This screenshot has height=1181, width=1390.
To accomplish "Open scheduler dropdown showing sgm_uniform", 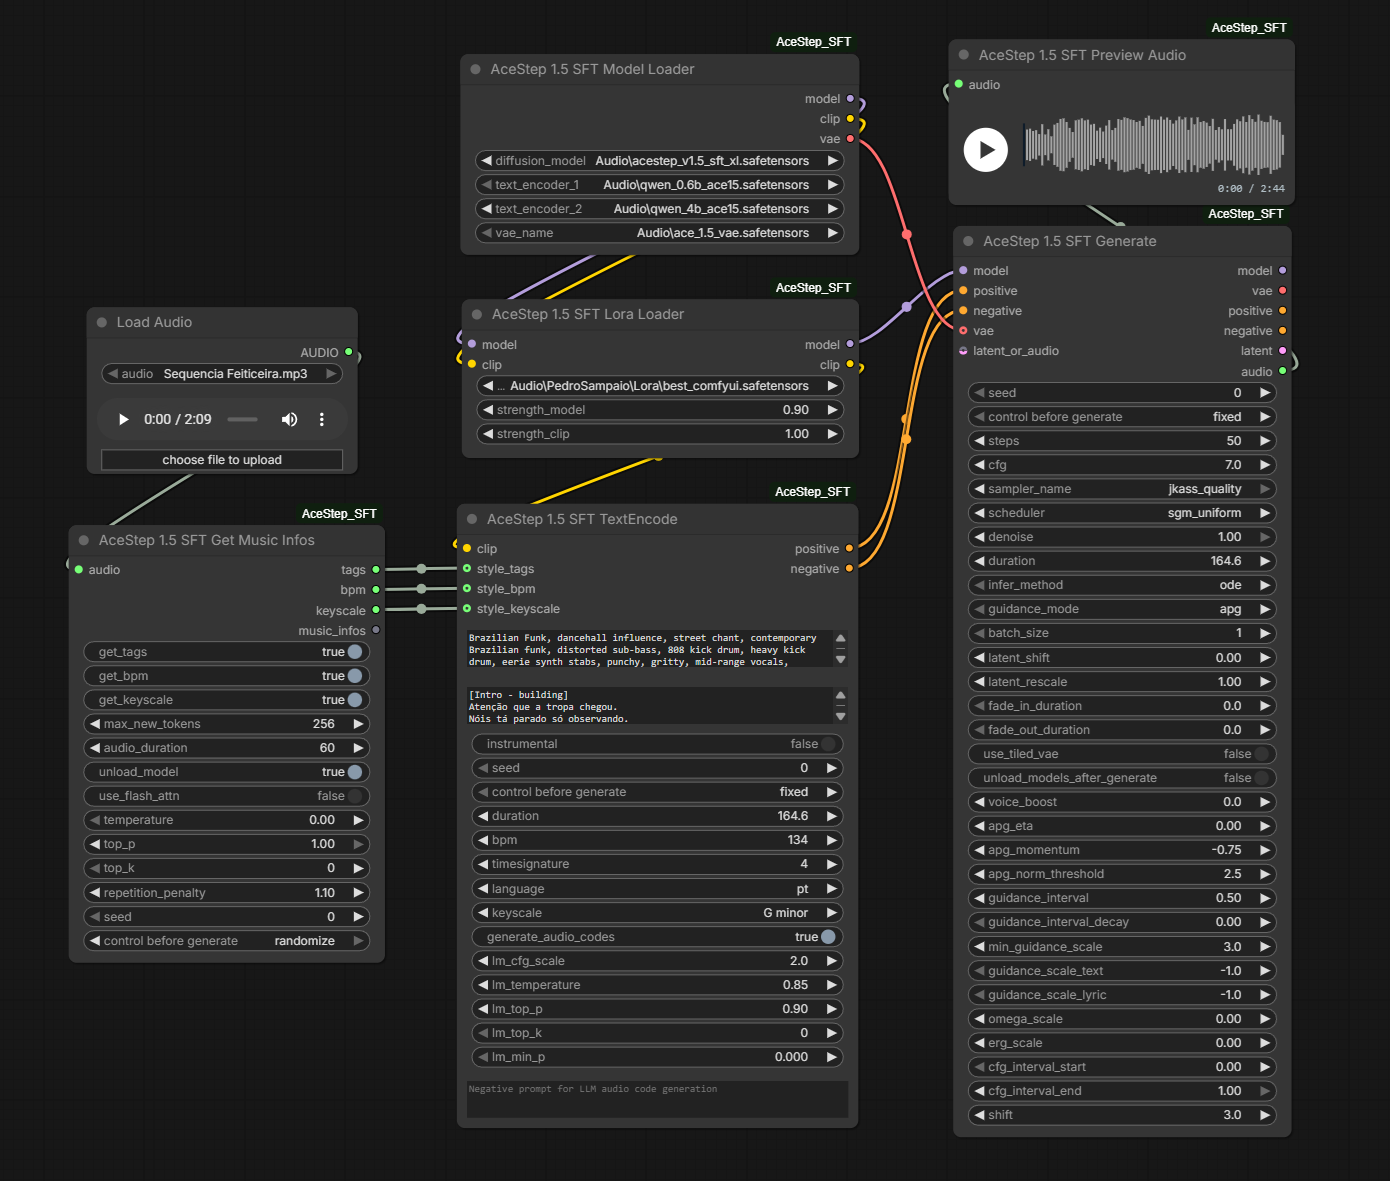I will tap(1122, 513).
